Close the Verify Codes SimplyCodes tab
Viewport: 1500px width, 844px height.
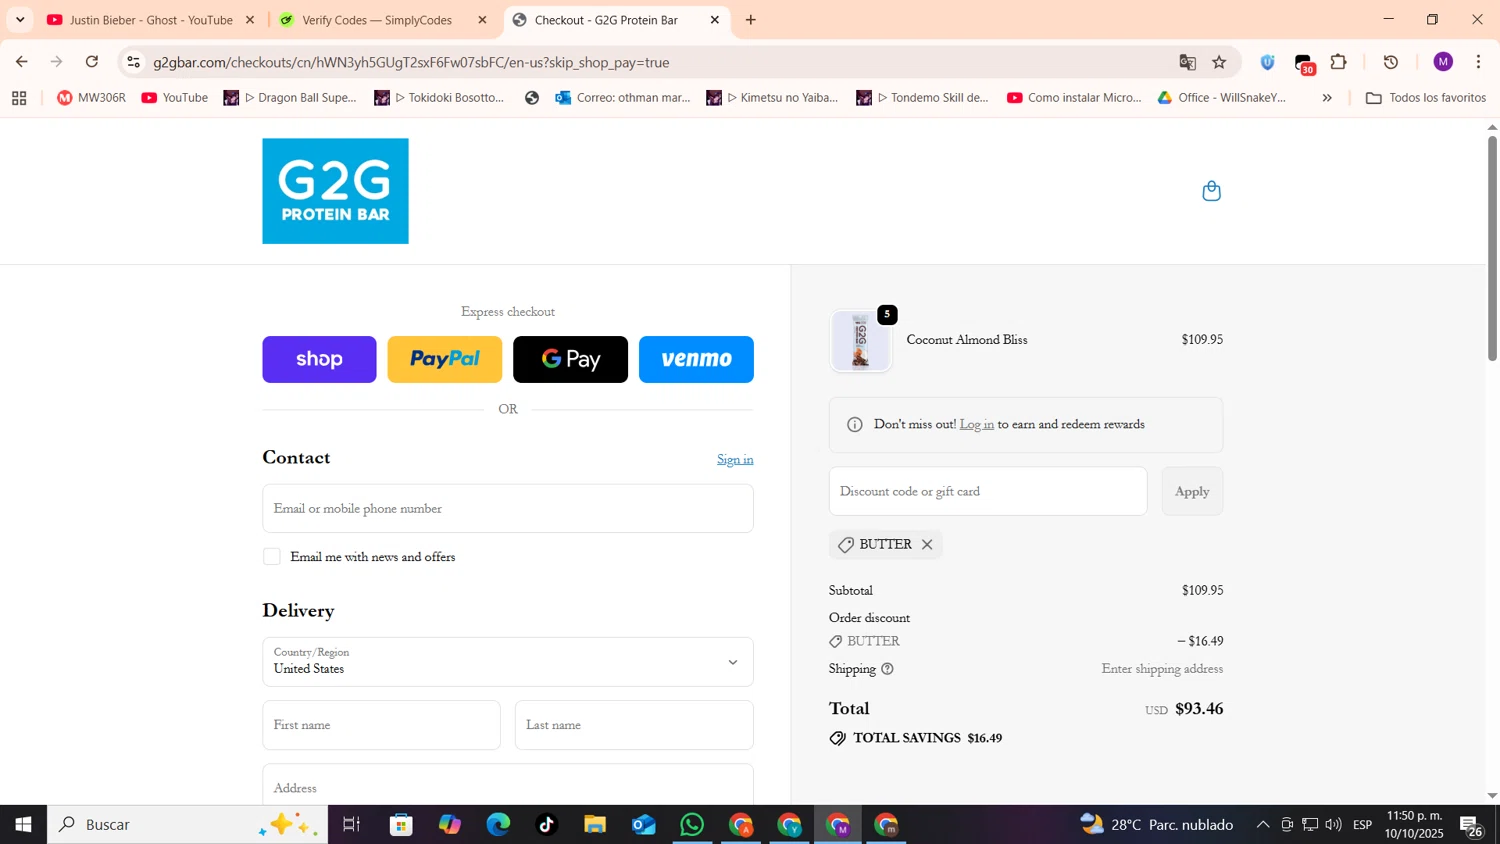482,20
